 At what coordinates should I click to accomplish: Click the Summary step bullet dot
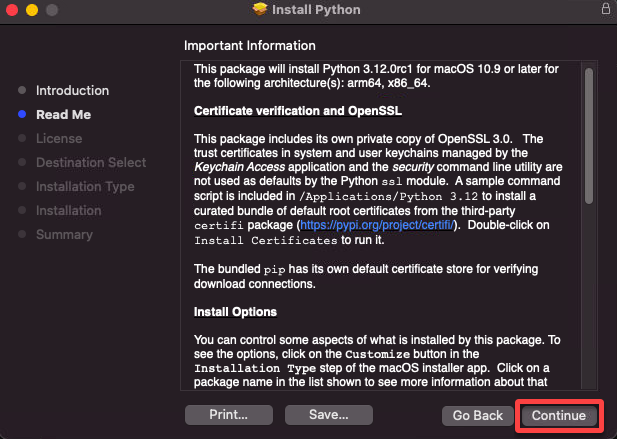coord(22,234)
